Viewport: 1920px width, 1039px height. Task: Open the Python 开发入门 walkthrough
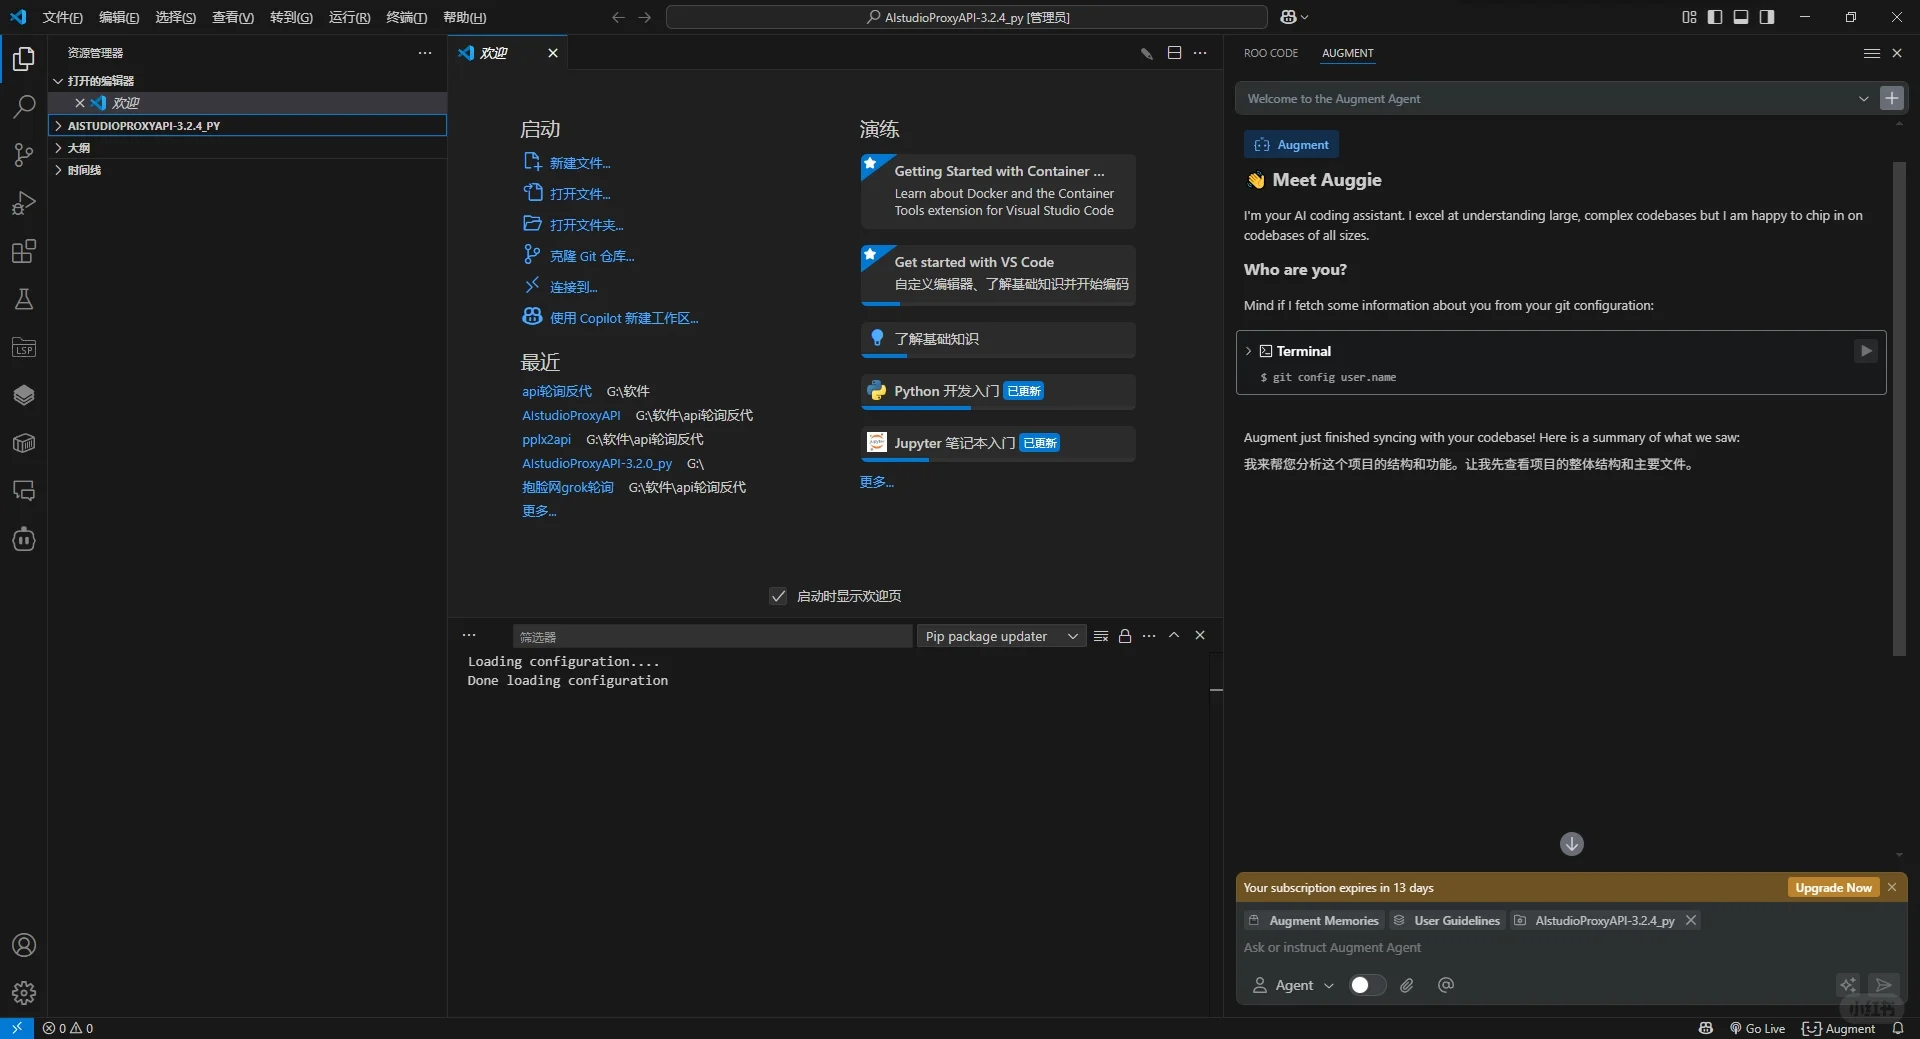(998, 392)
